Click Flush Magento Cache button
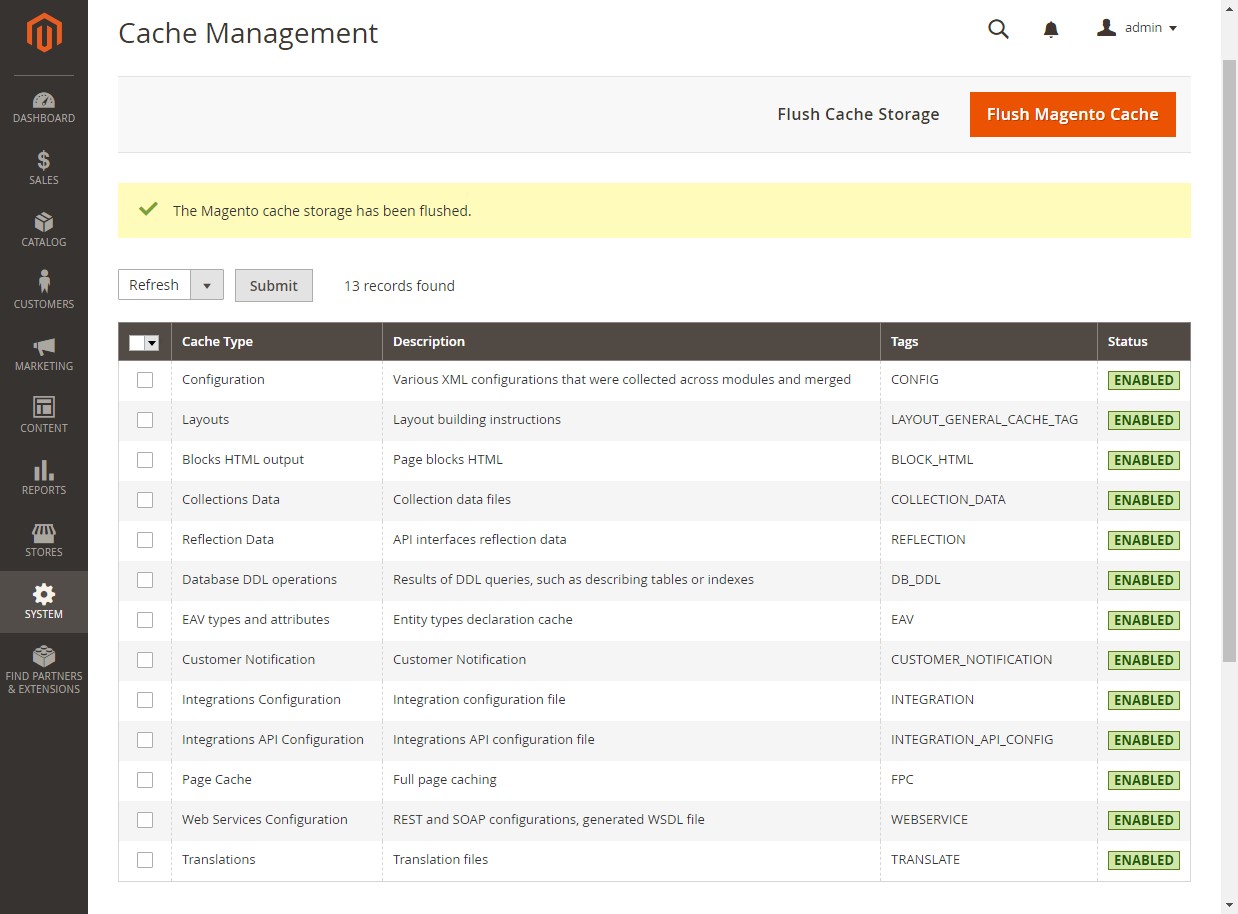Screen dimensions: 1238x914 1073,114
